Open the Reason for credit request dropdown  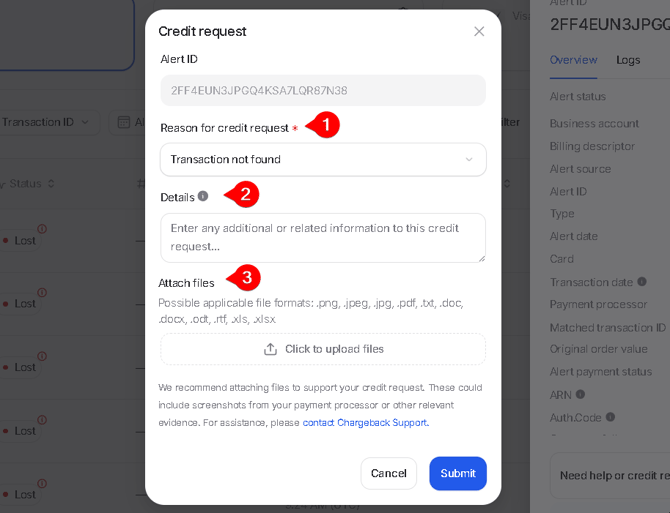point(323,159)
